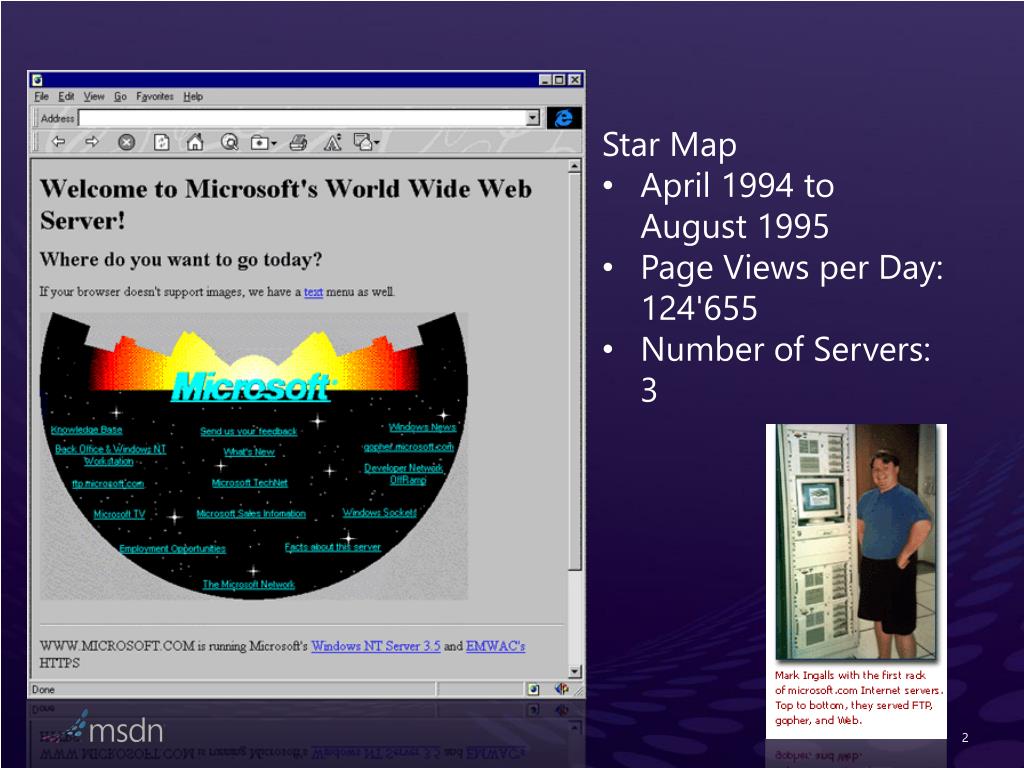Click the Mark Ingalls server rack photo
Screen dimensions: 1024x768
click(x=856, y=542)
